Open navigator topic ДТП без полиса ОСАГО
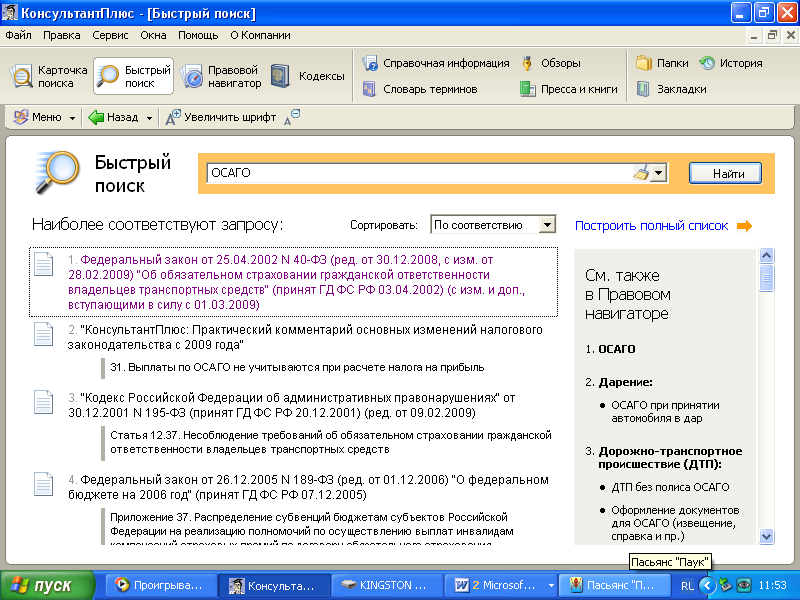The height and width of the screenshot is (600, 800). point(670,487)
